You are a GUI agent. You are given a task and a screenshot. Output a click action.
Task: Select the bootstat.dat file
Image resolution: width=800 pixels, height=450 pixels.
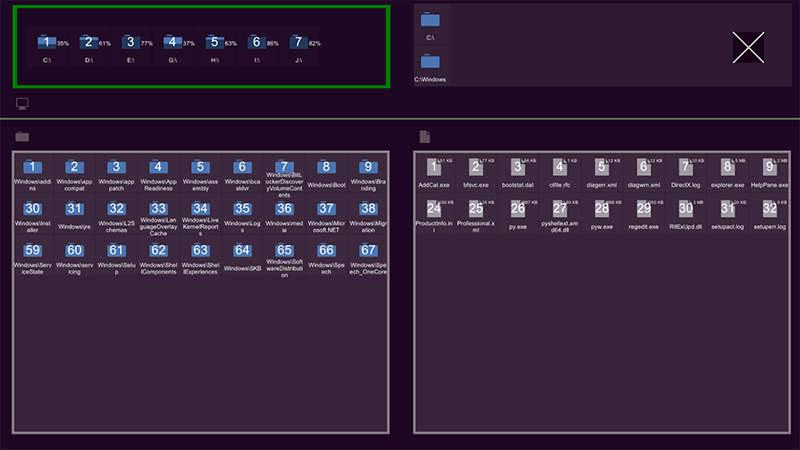(x=517, y=168)
